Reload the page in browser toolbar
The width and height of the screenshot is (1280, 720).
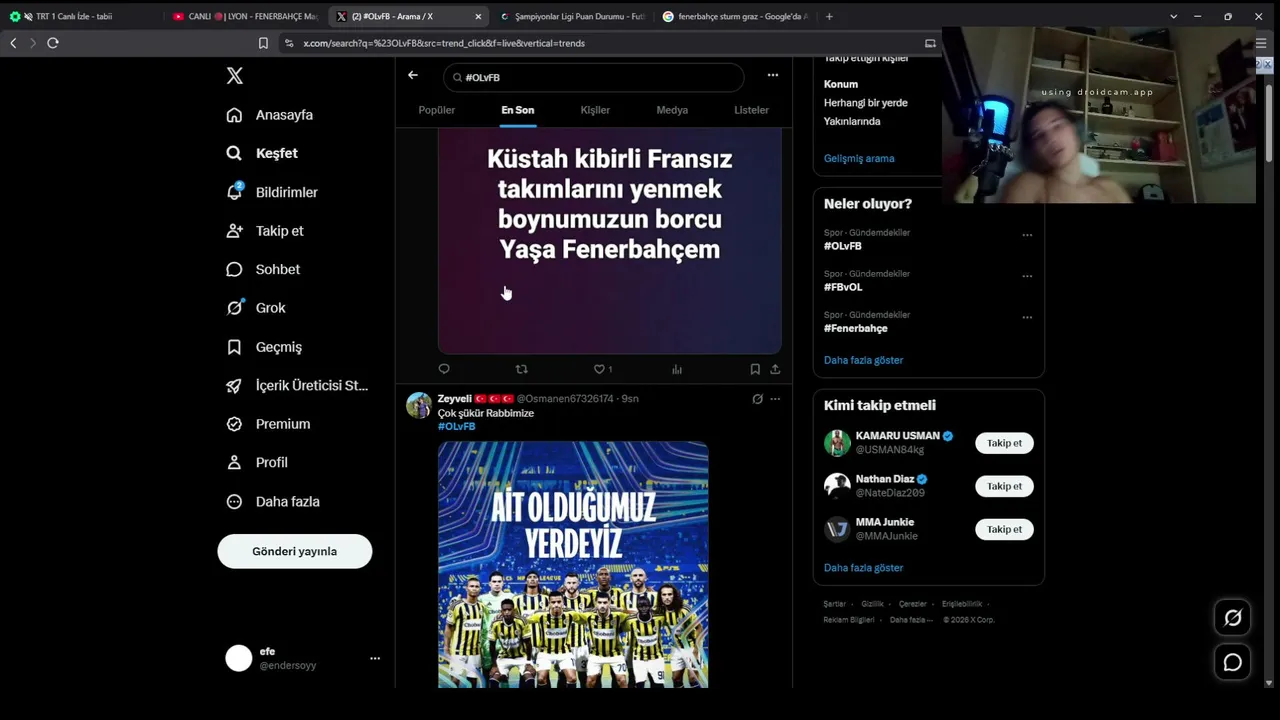[53, 43]
